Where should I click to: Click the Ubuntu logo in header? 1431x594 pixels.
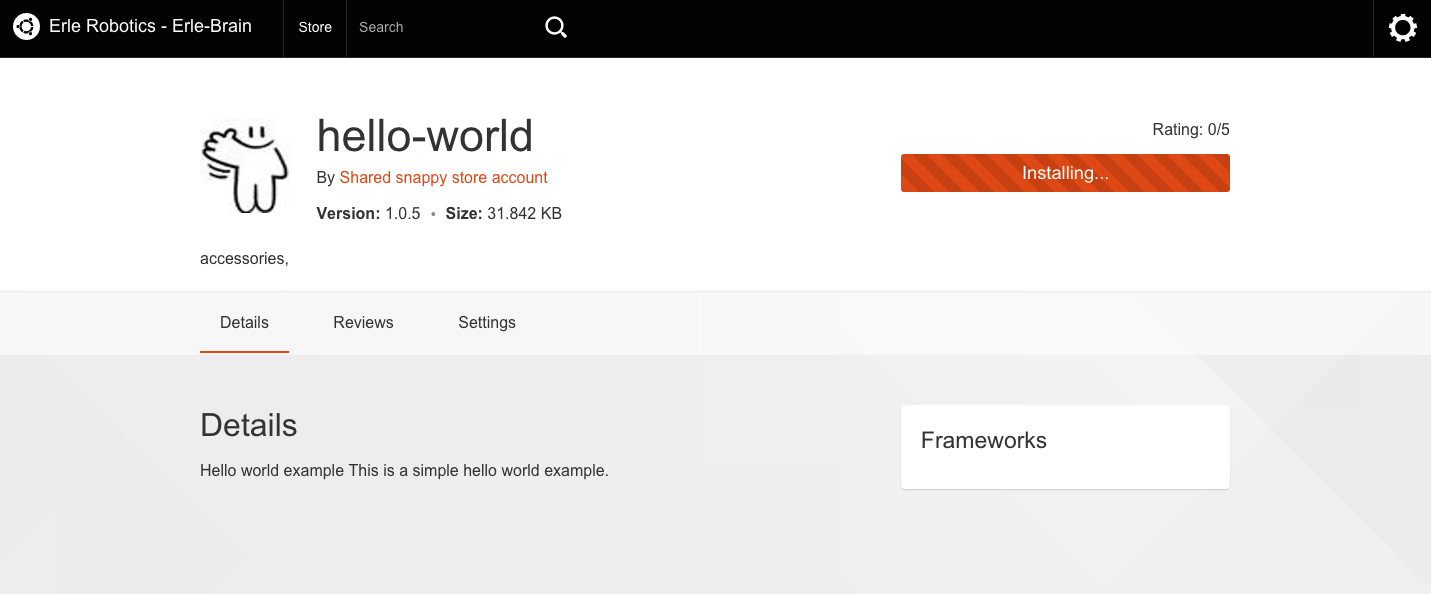26,27
